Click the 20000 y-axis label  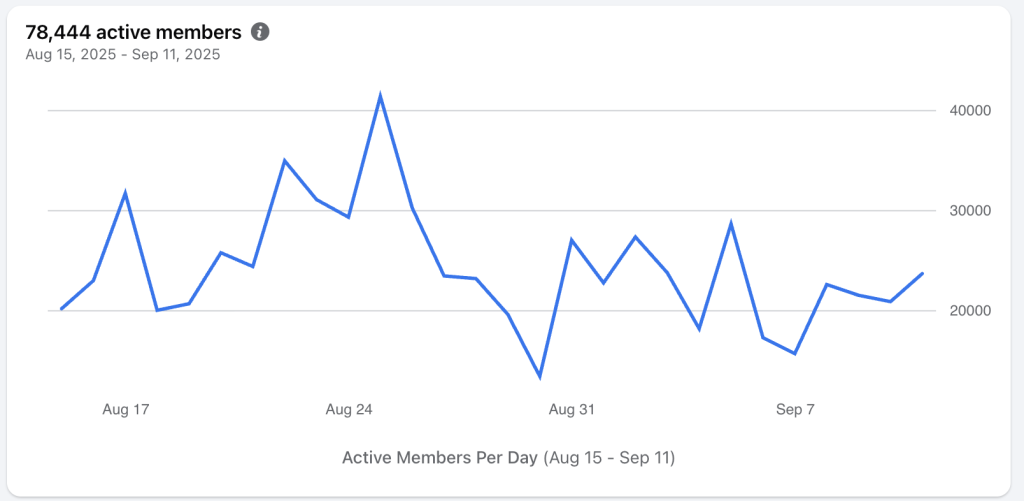coord(969,310)
